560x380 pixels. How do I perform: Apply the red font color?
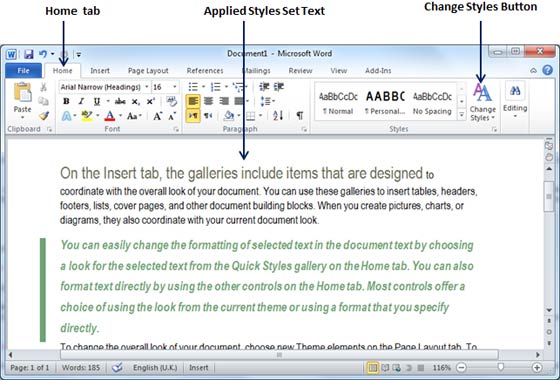[110, 116]
